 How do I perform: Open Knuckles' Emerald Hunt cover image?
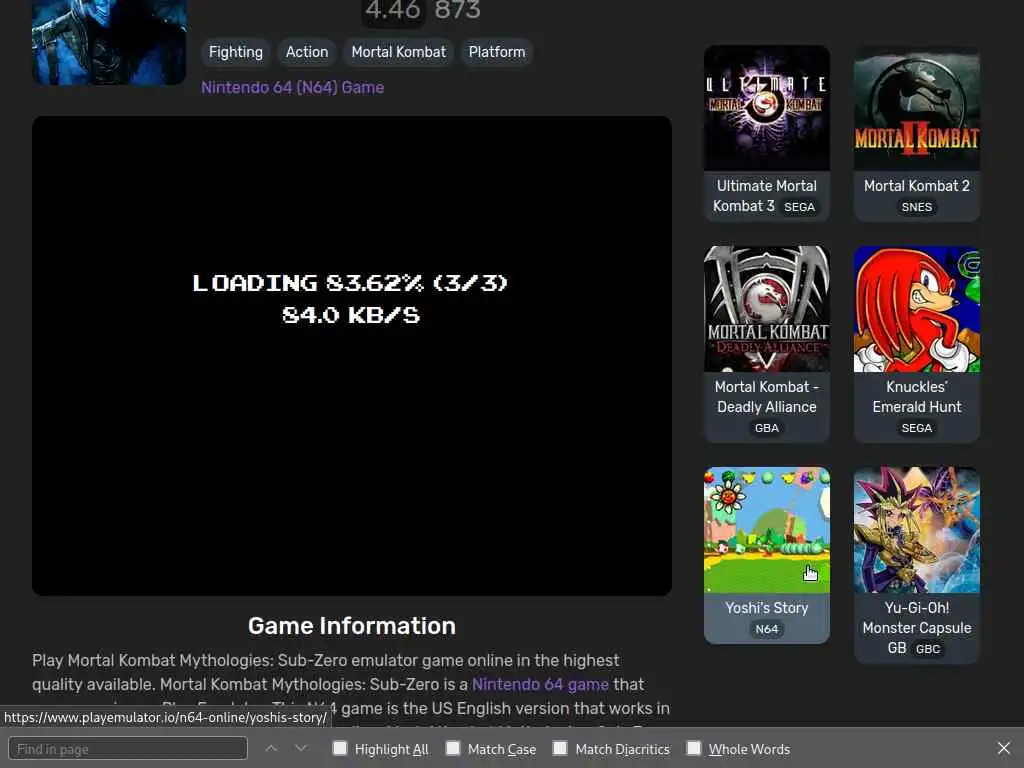click(917, 309)
